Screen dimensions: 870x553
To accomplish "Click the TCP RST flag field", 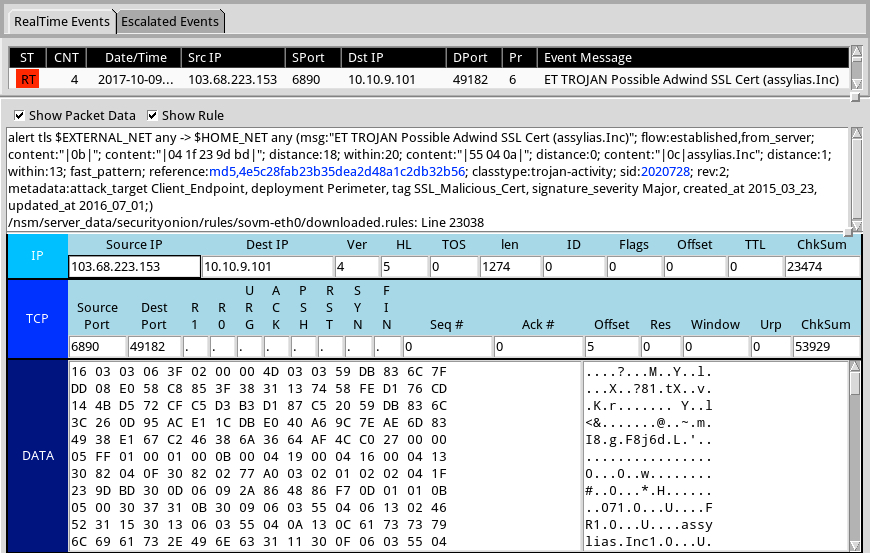I will click(330, 347).
